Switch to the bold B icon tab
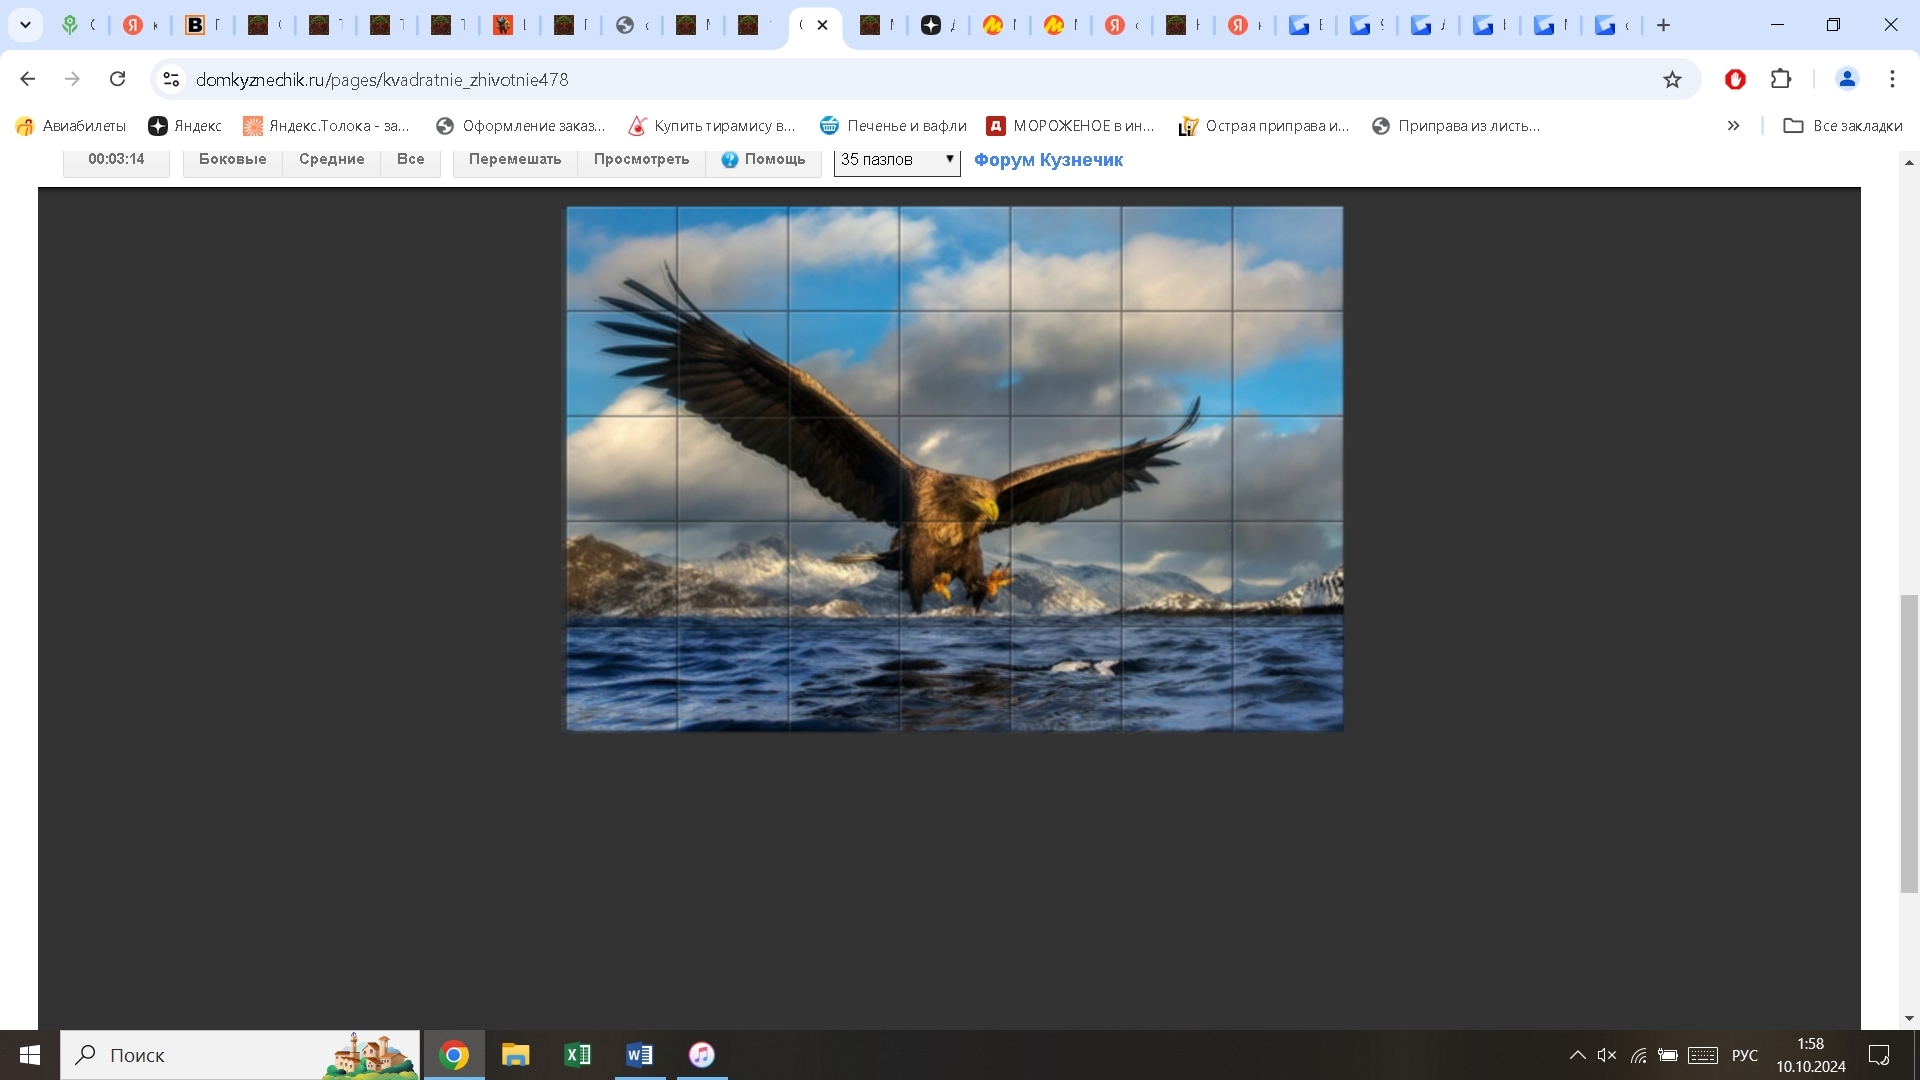The image size is (1920, 1080). pyautogui.click(x=195, y=25)
